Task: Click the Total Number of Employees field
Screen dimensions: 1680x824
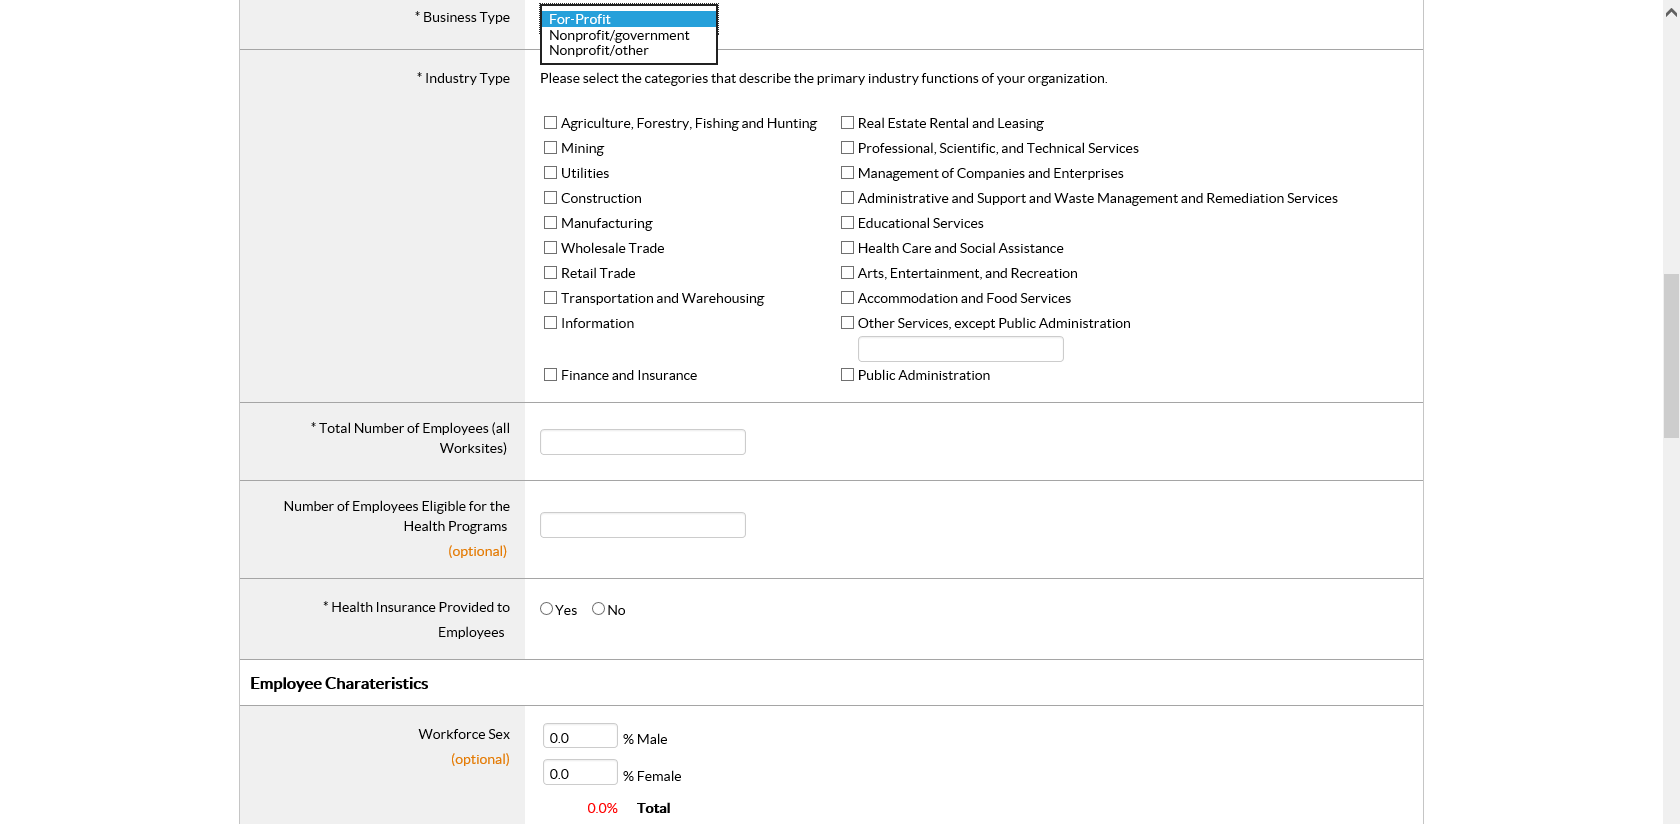Action: pyautogui.click(x=643, y=442)
